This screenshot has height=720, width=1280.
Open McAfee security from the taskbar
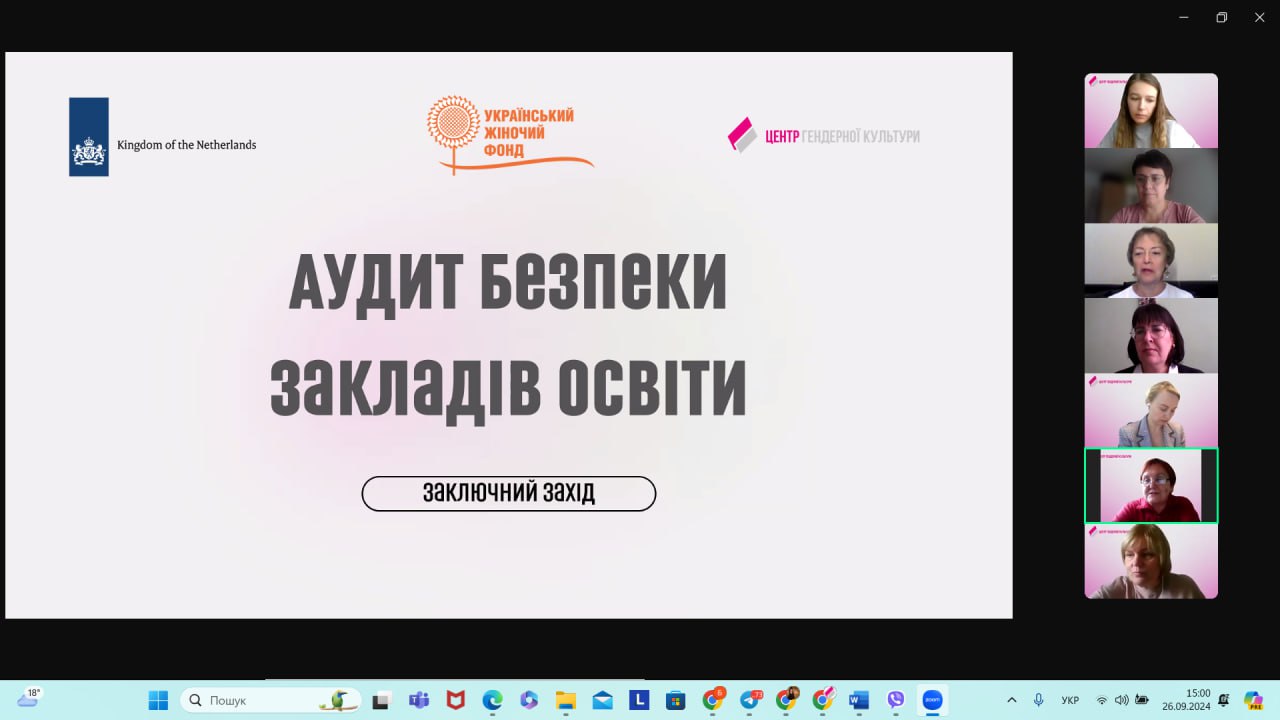point(455,700)
